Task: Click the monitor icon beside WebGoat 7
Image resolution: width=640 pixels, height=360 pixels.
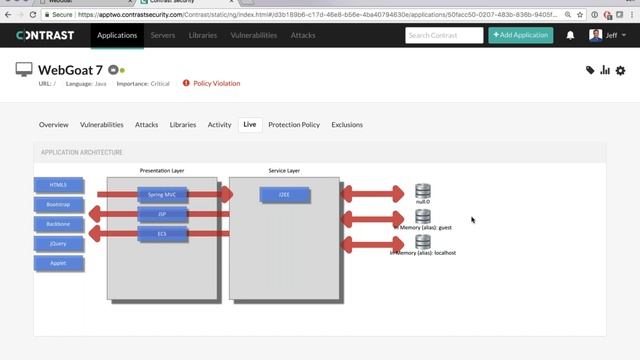Action: coord(24,69)
